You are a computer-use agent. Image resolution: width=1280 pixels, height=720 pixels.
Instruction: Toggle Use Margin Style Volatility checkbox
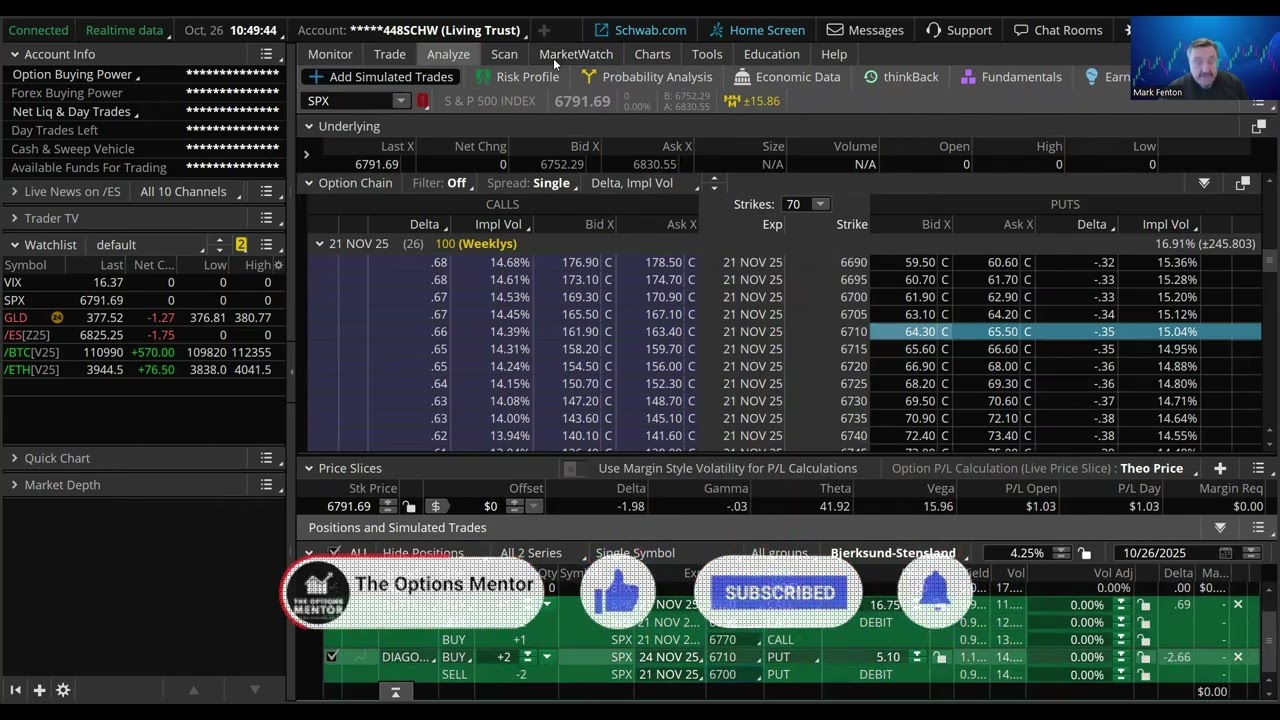point(570,468)
